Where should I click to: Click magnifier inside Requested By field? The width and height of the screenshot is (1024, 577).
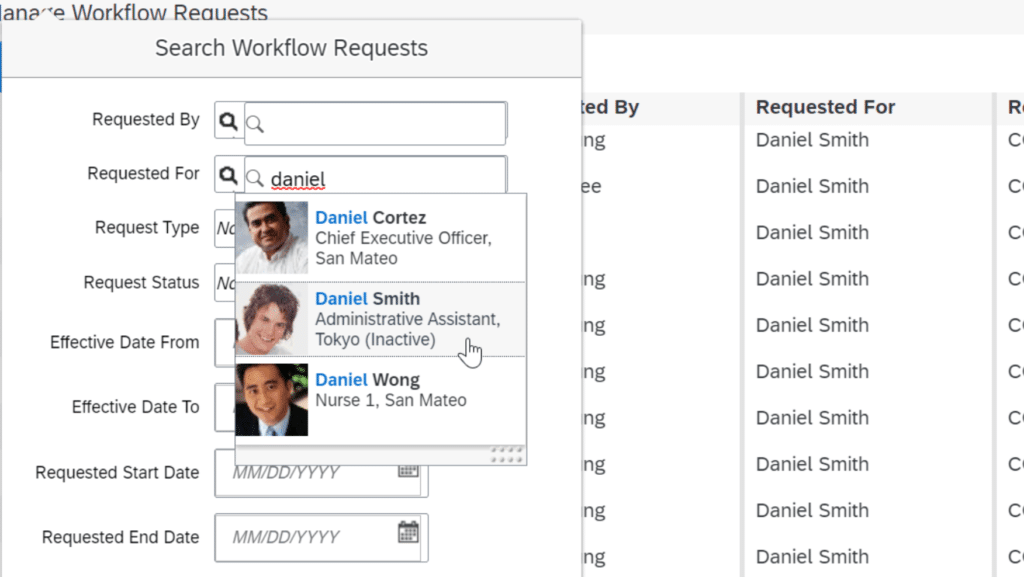tap(256, 124)
